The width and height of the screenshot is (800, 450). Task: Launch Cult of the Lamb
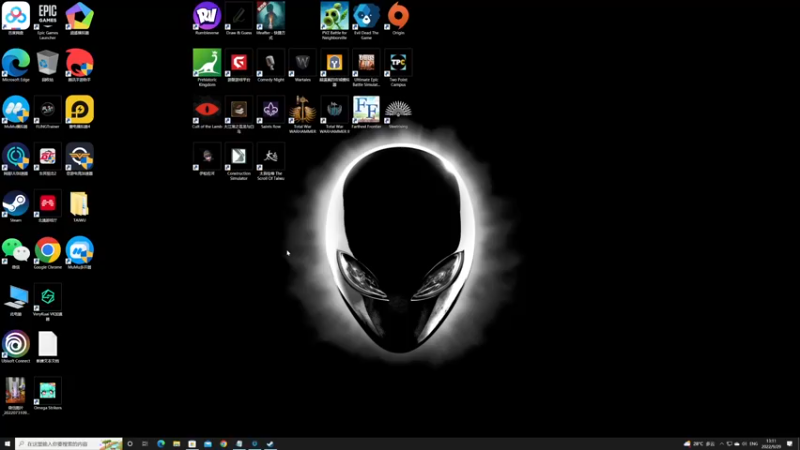pyautogui.click(x=207, y=112)
